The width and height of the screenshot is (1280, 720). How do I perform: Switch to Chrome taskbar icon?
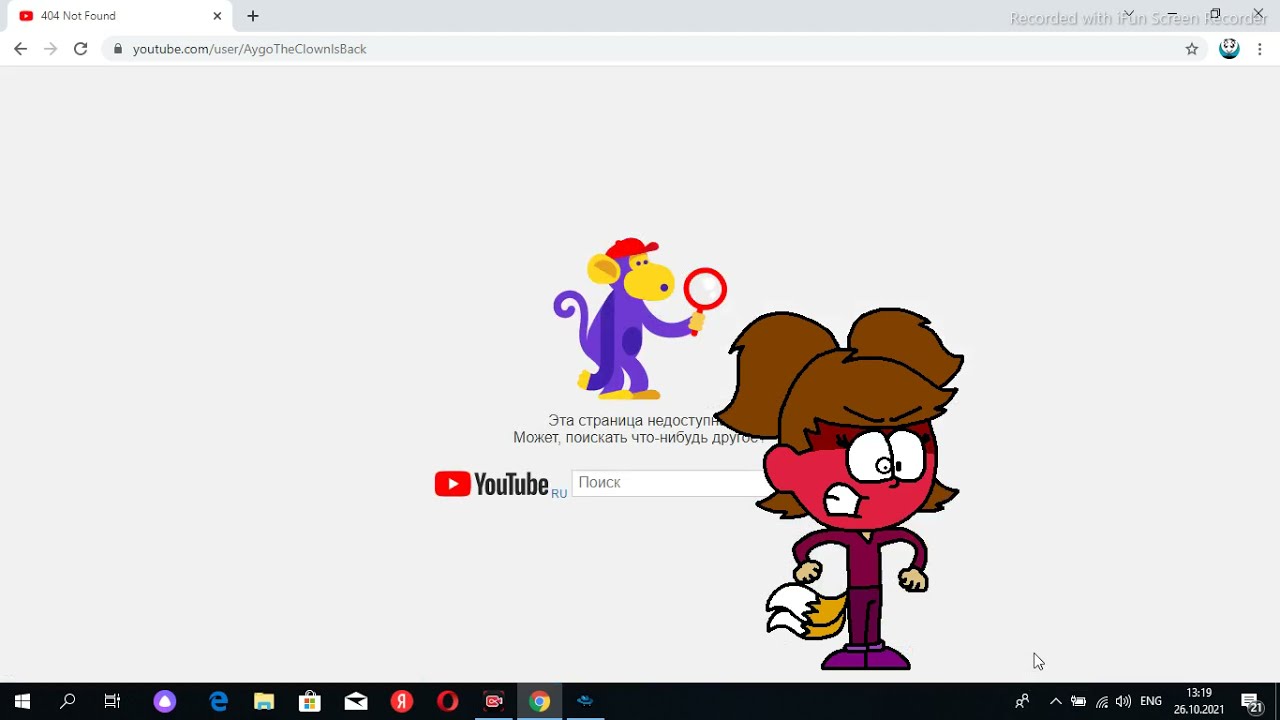(x=540, y=701)
